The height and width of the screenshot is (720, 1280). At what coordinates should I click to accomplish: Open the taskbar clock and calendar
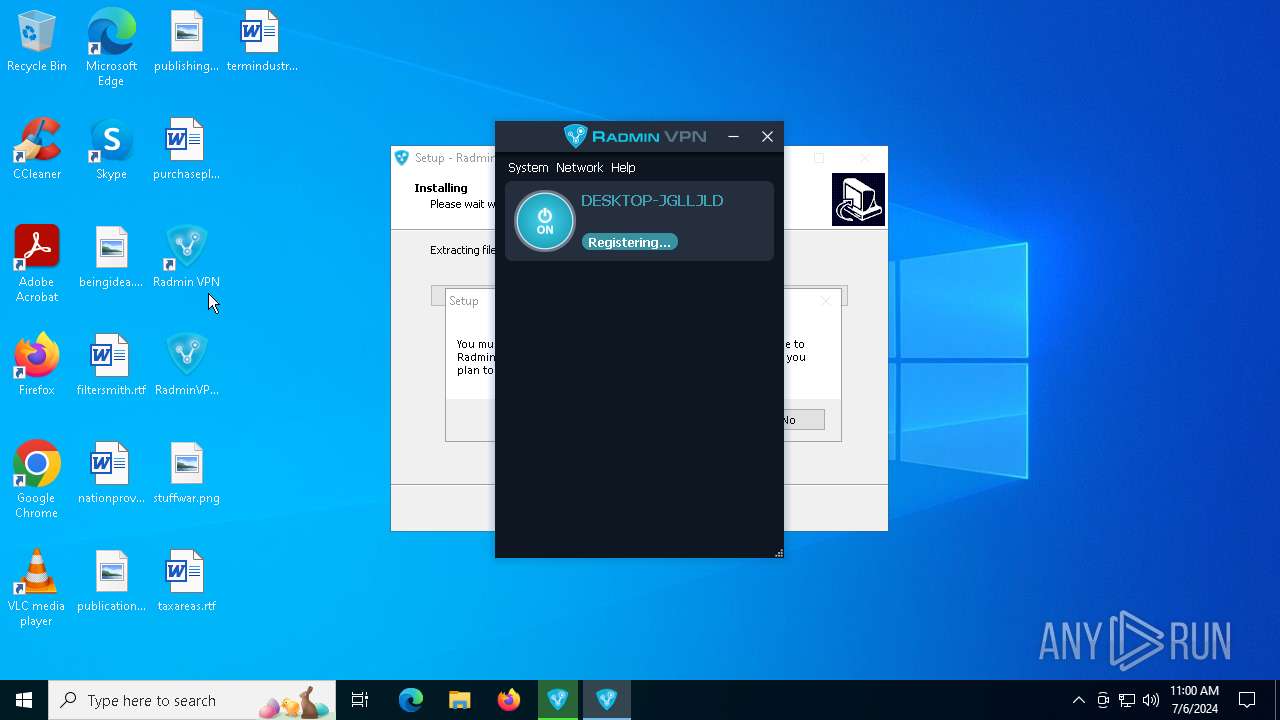pyautogui.click(x=1194, y=700)
